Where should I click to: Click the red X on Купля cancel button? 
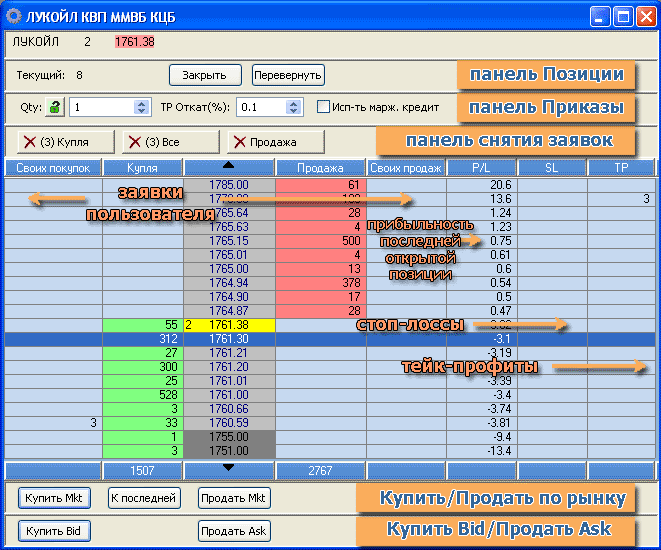30,142
